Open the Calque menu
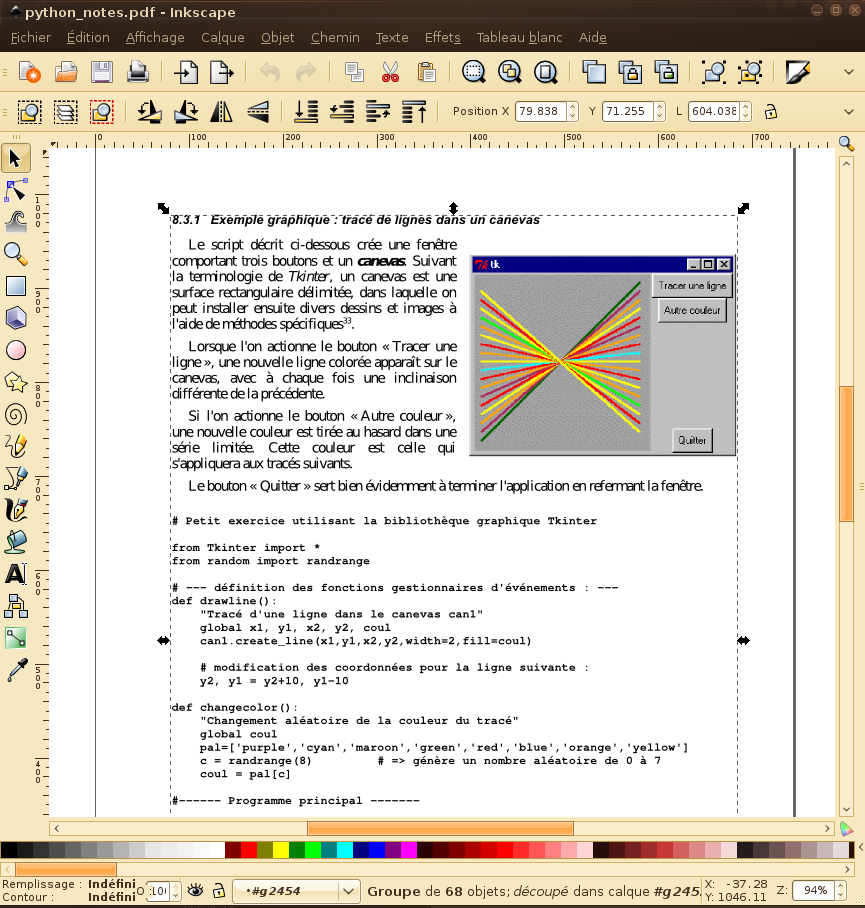This screenshot has height=908, width=865. click(x=223, y=38)
